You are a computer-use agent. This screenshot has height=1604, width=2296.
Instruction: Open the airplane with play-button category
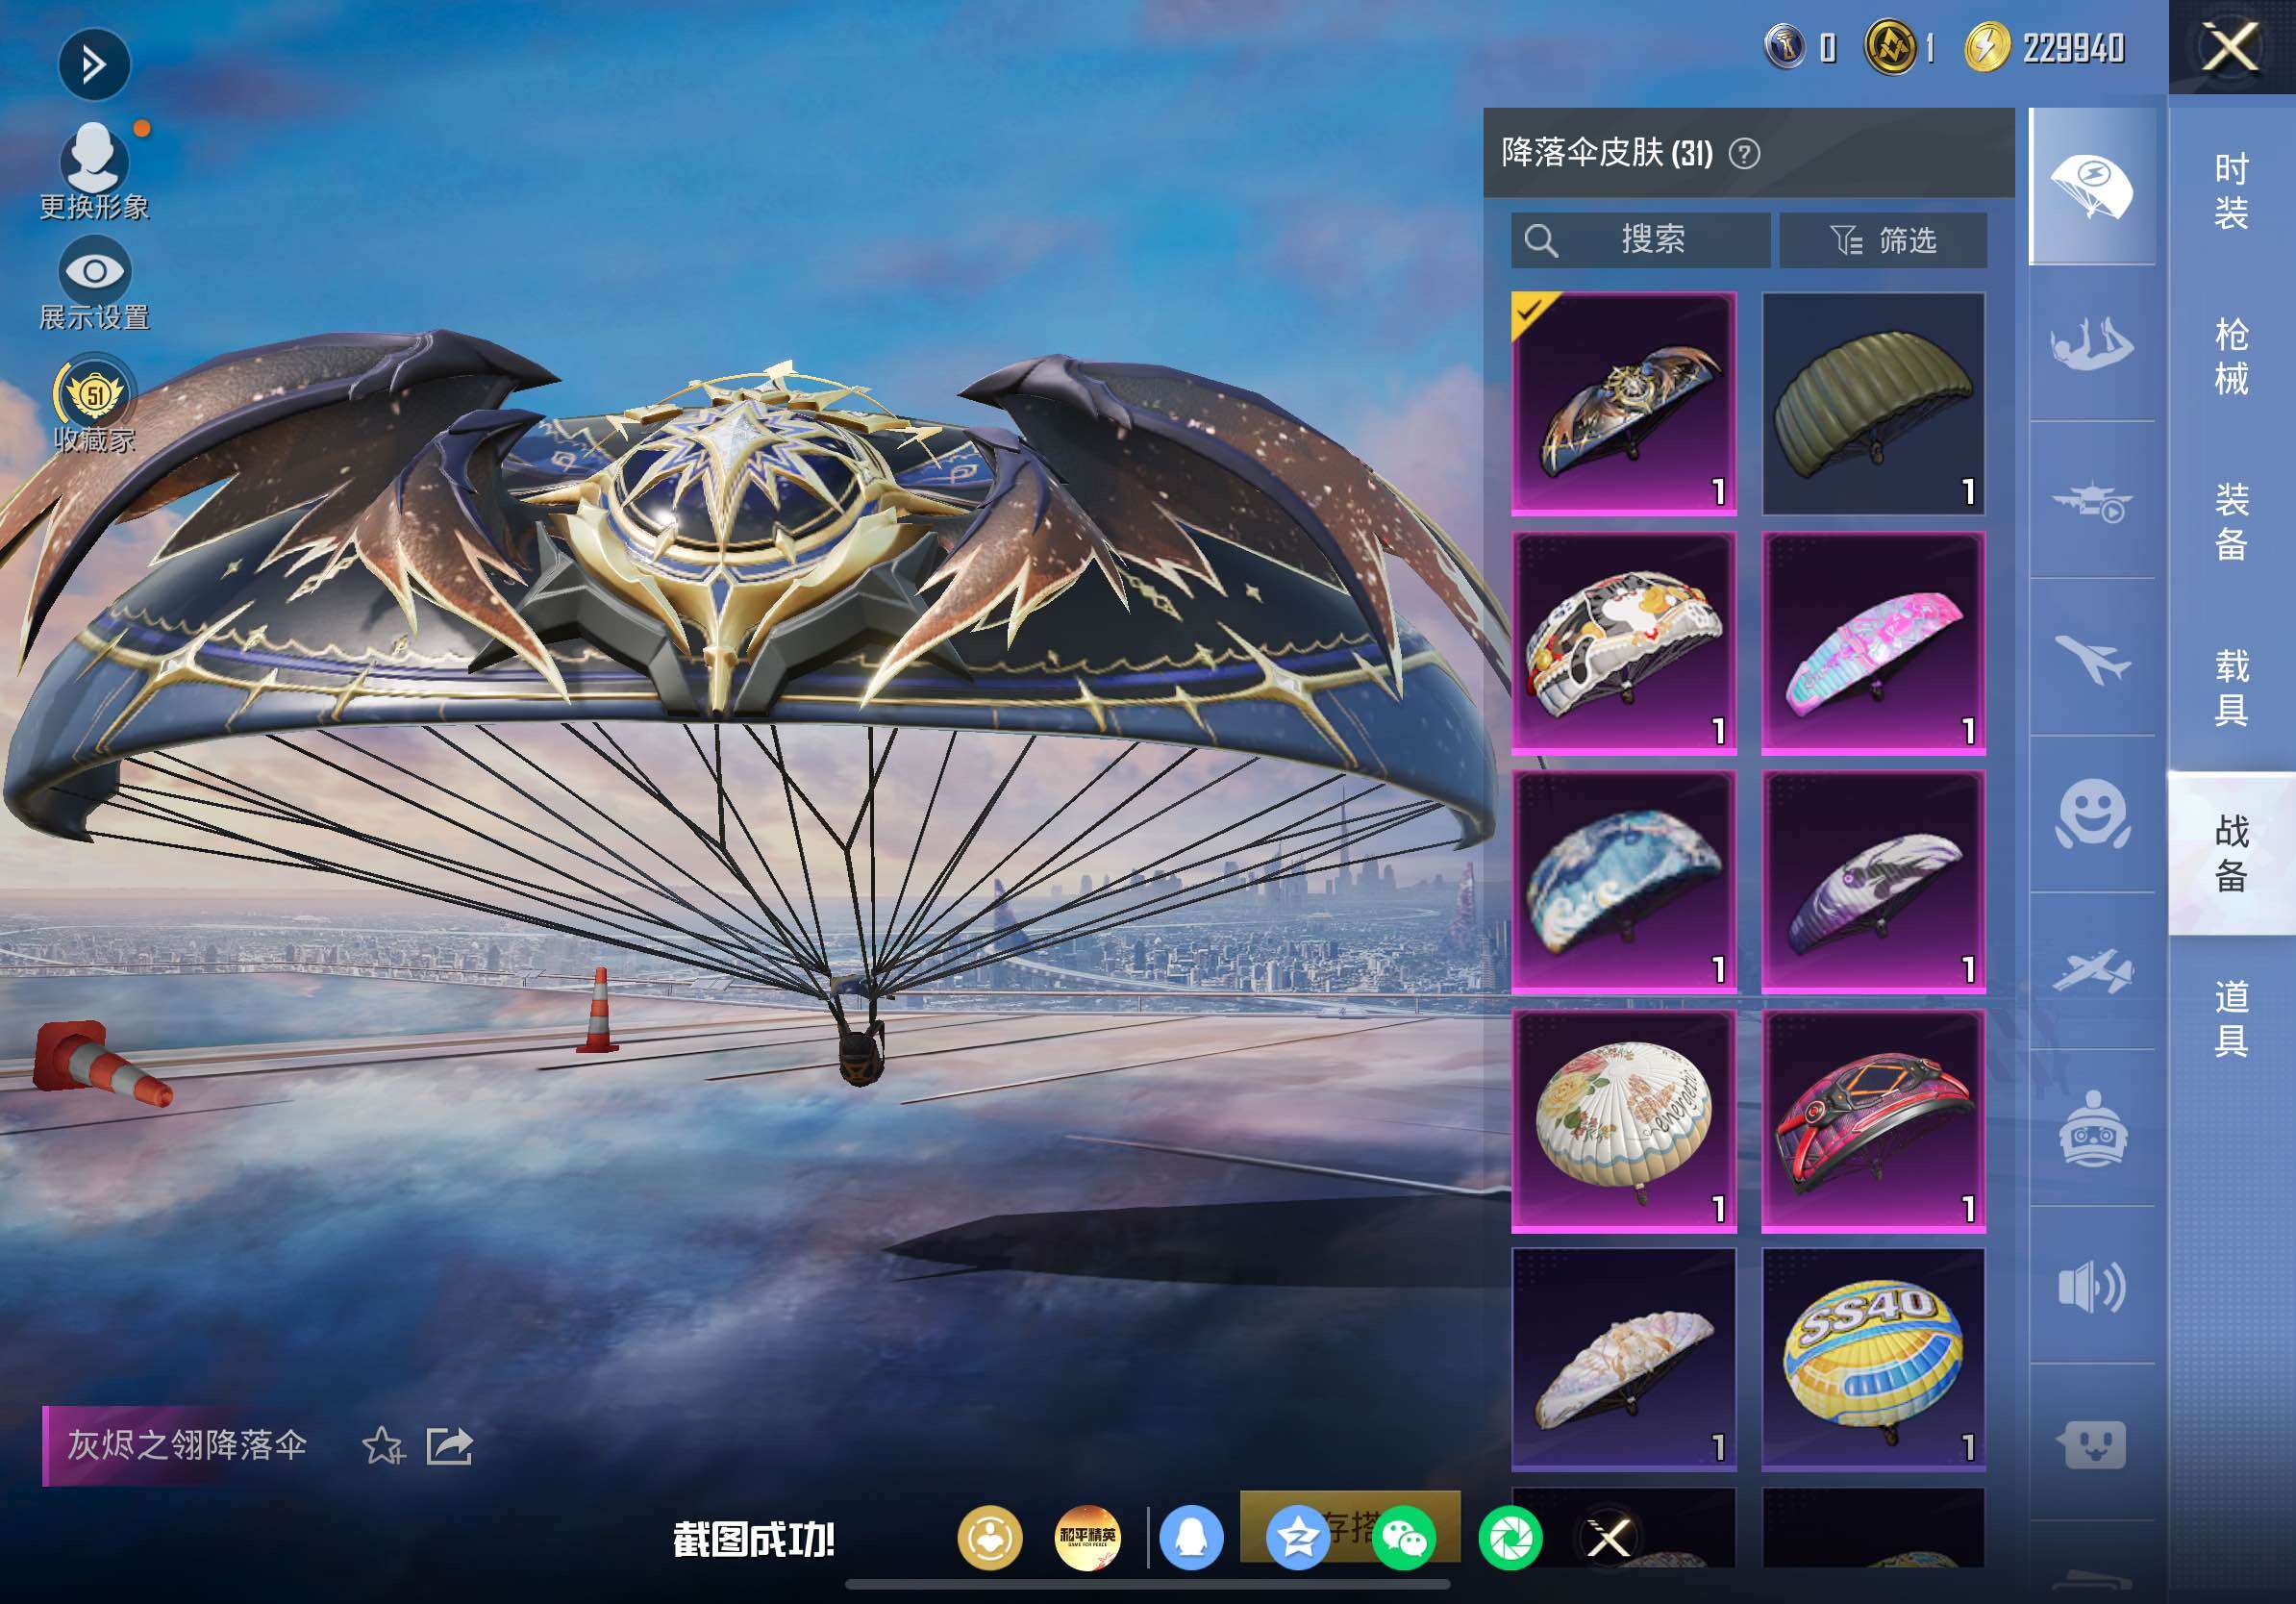click(x=2092, y=500)
